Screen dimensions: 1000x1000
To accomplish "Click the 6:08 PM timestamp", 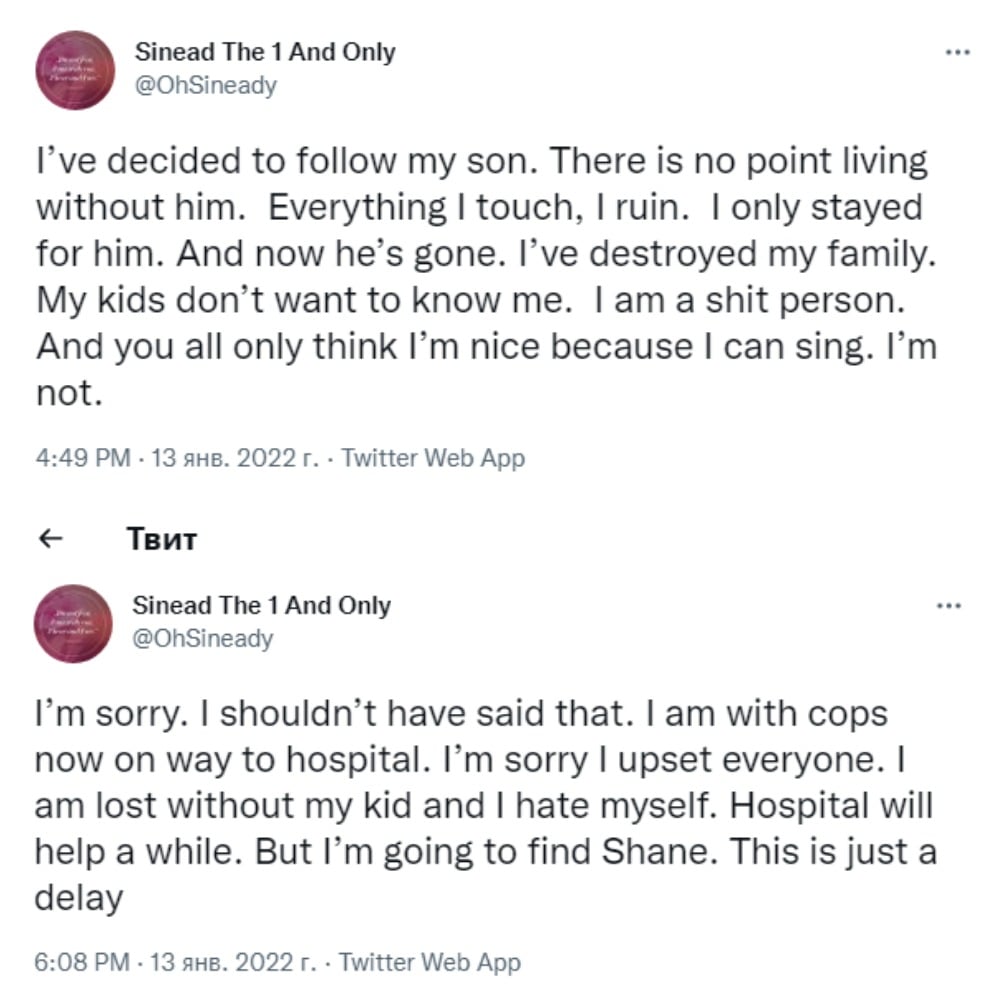I will (82, 962).
